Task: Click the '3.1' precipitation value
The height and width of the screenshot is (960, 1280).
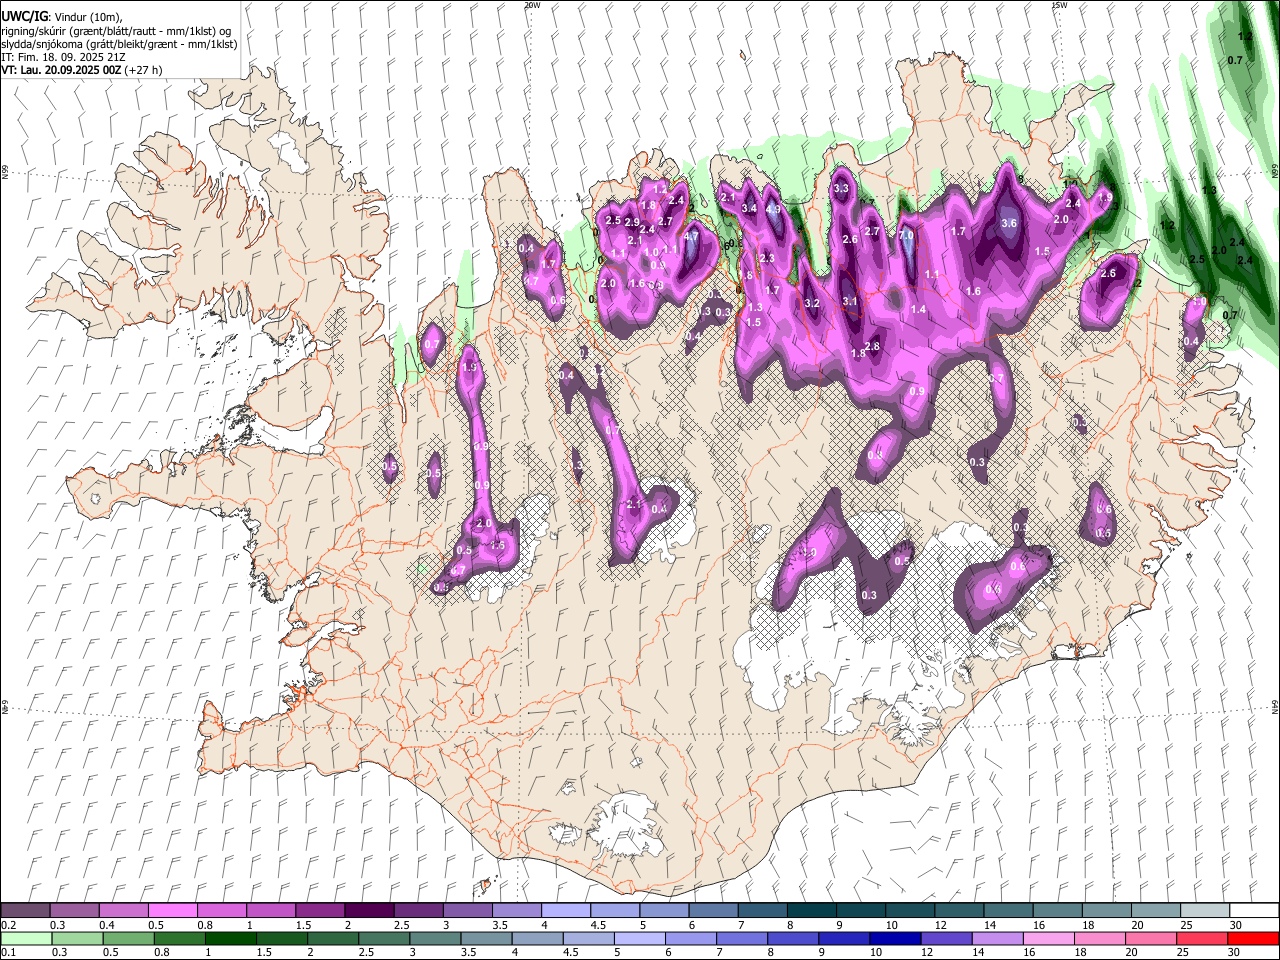Action: tap(850, 300)
